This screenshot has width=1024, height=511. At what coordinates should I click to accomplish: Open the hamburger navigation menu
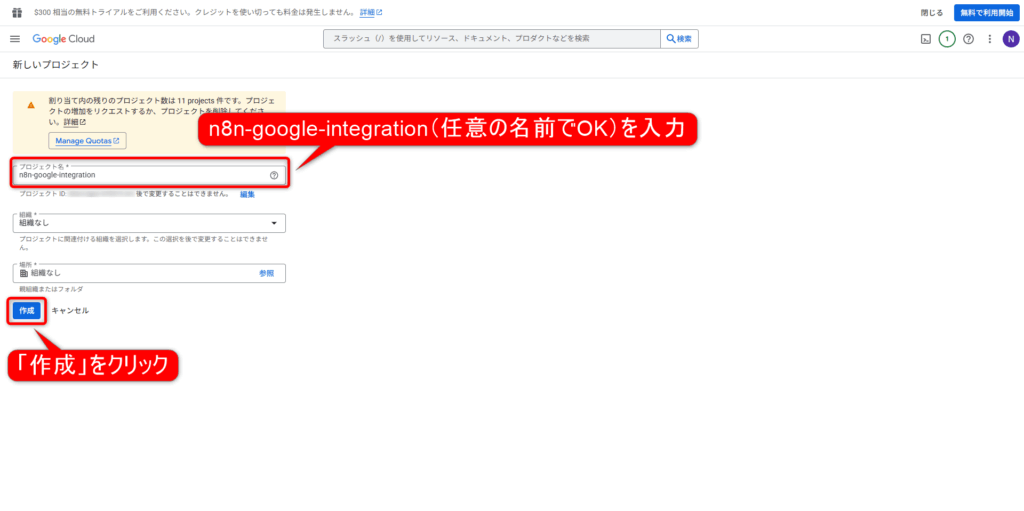15,39
